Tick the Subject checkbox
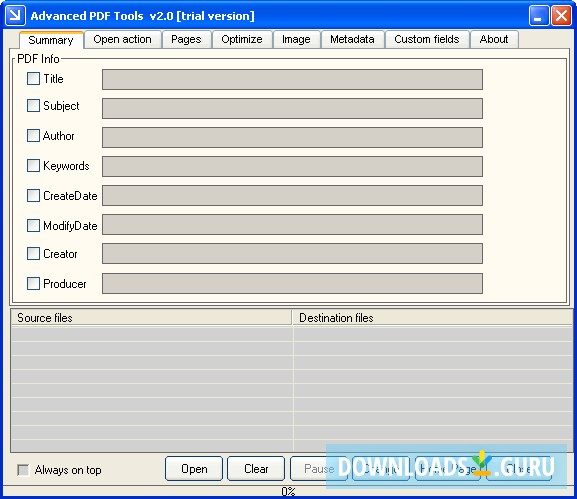577x499 pixels. coord(33,106)
